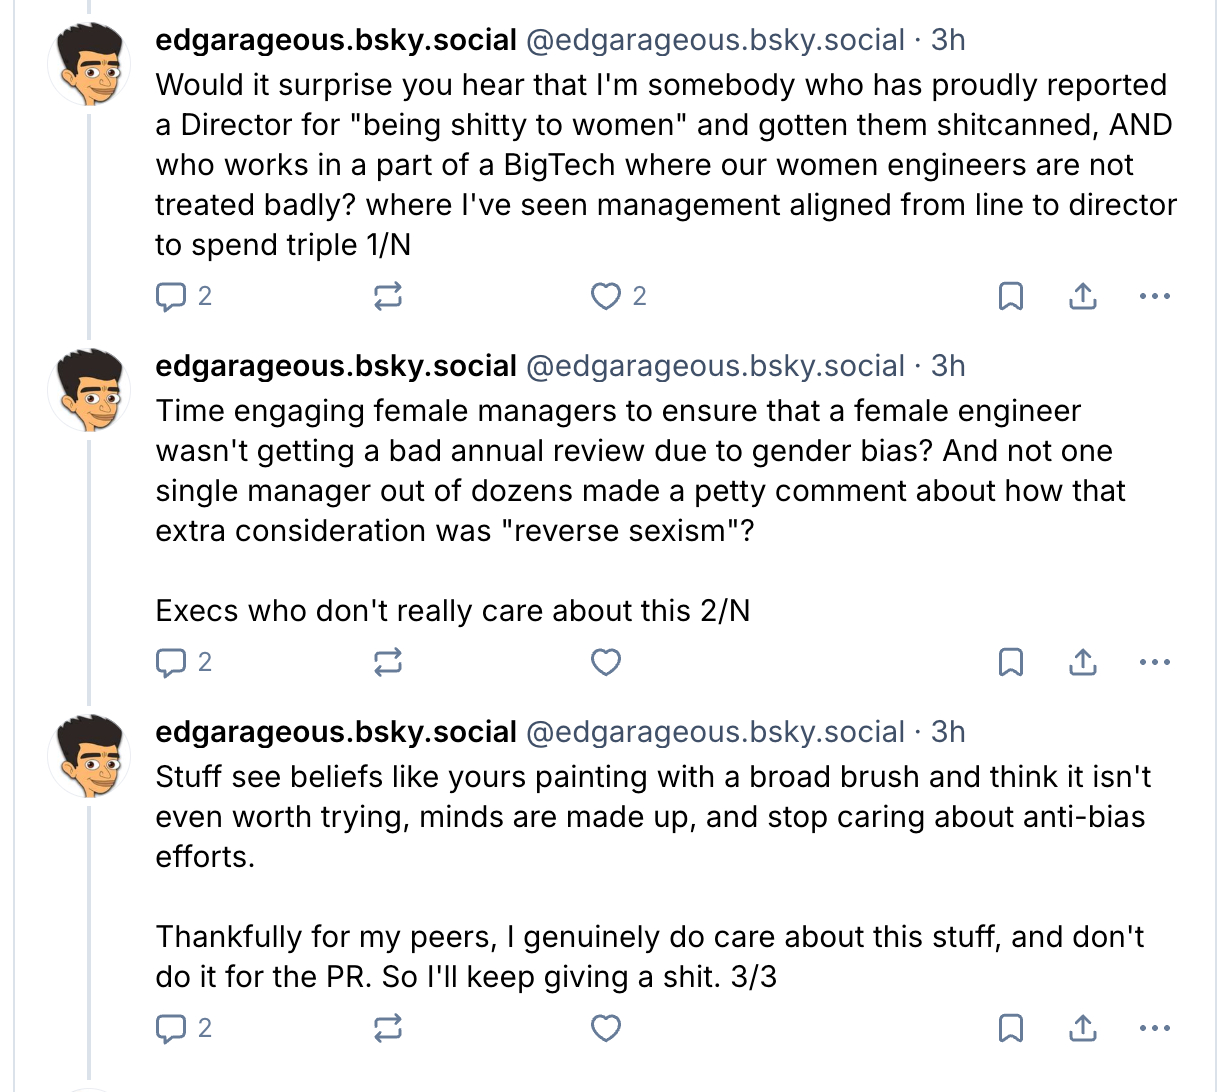Image resolution: width=1222 pixels, height=1092 pixels.
Task: Share the second post ending 2/N
Action: click(1083, 662)
